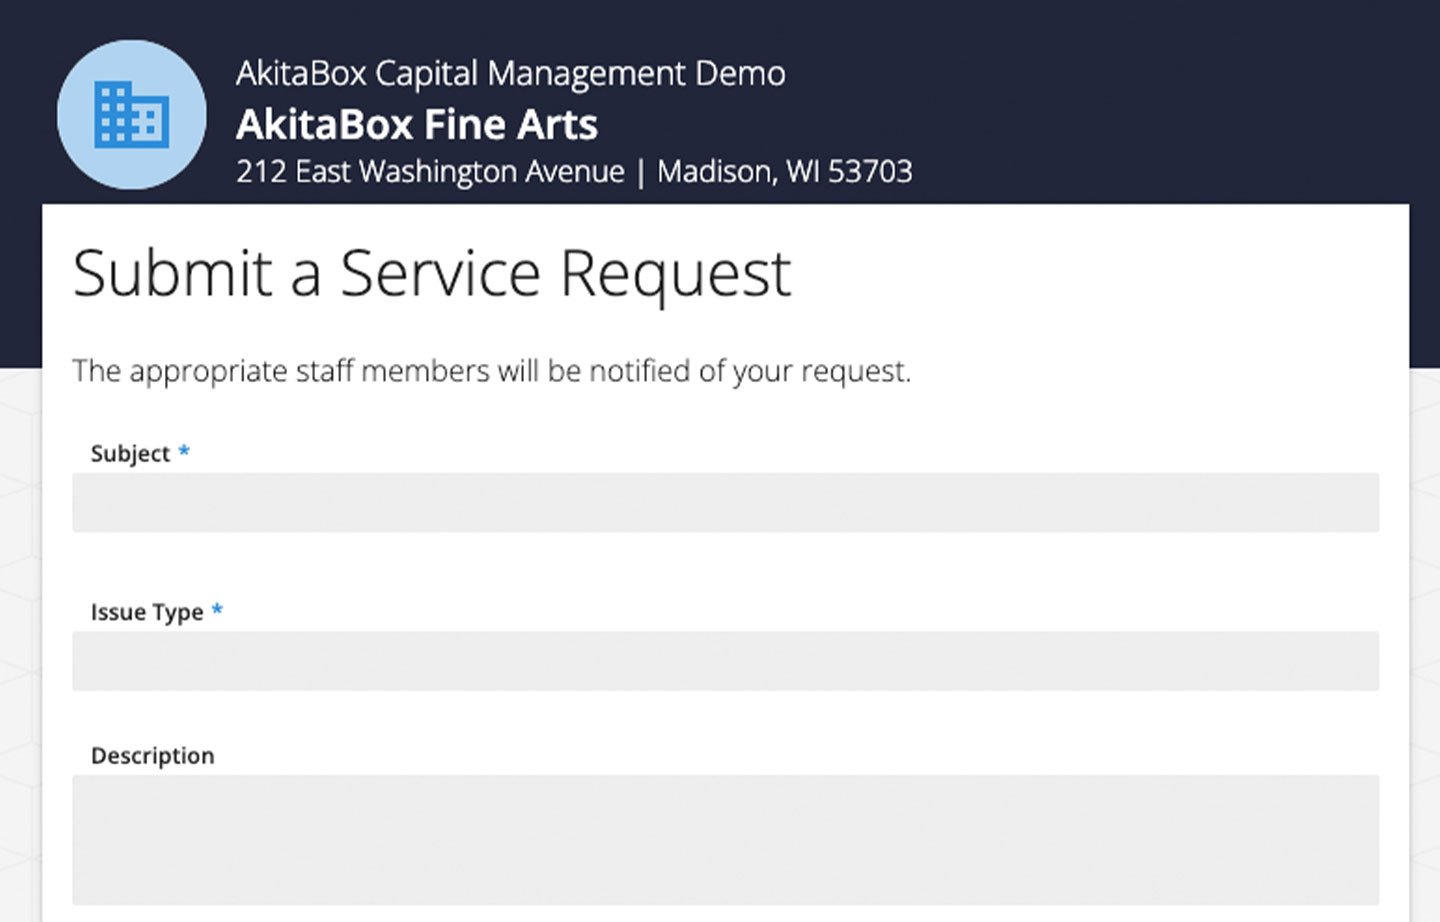This screenshot has width=1440, height=922.
Task: Click the pipe separator in the address line
Action: [x=641, y=173]
